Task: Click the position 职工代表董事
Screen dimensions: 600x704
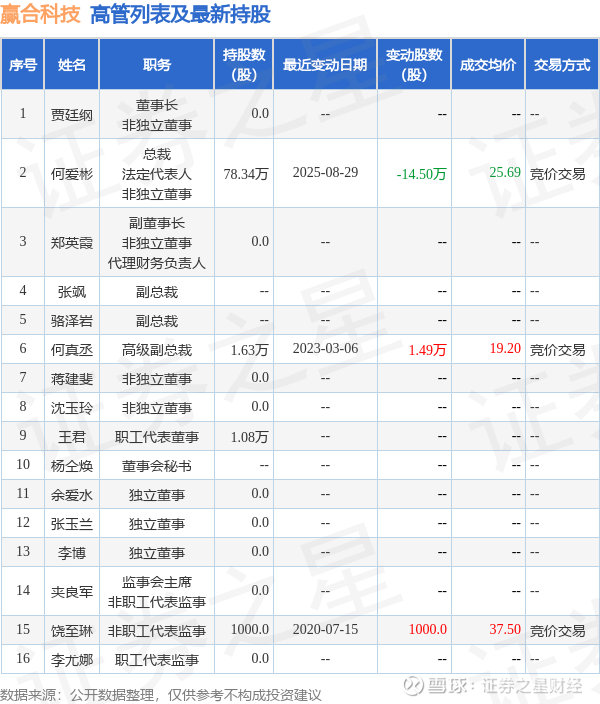Action: point(156,437)
